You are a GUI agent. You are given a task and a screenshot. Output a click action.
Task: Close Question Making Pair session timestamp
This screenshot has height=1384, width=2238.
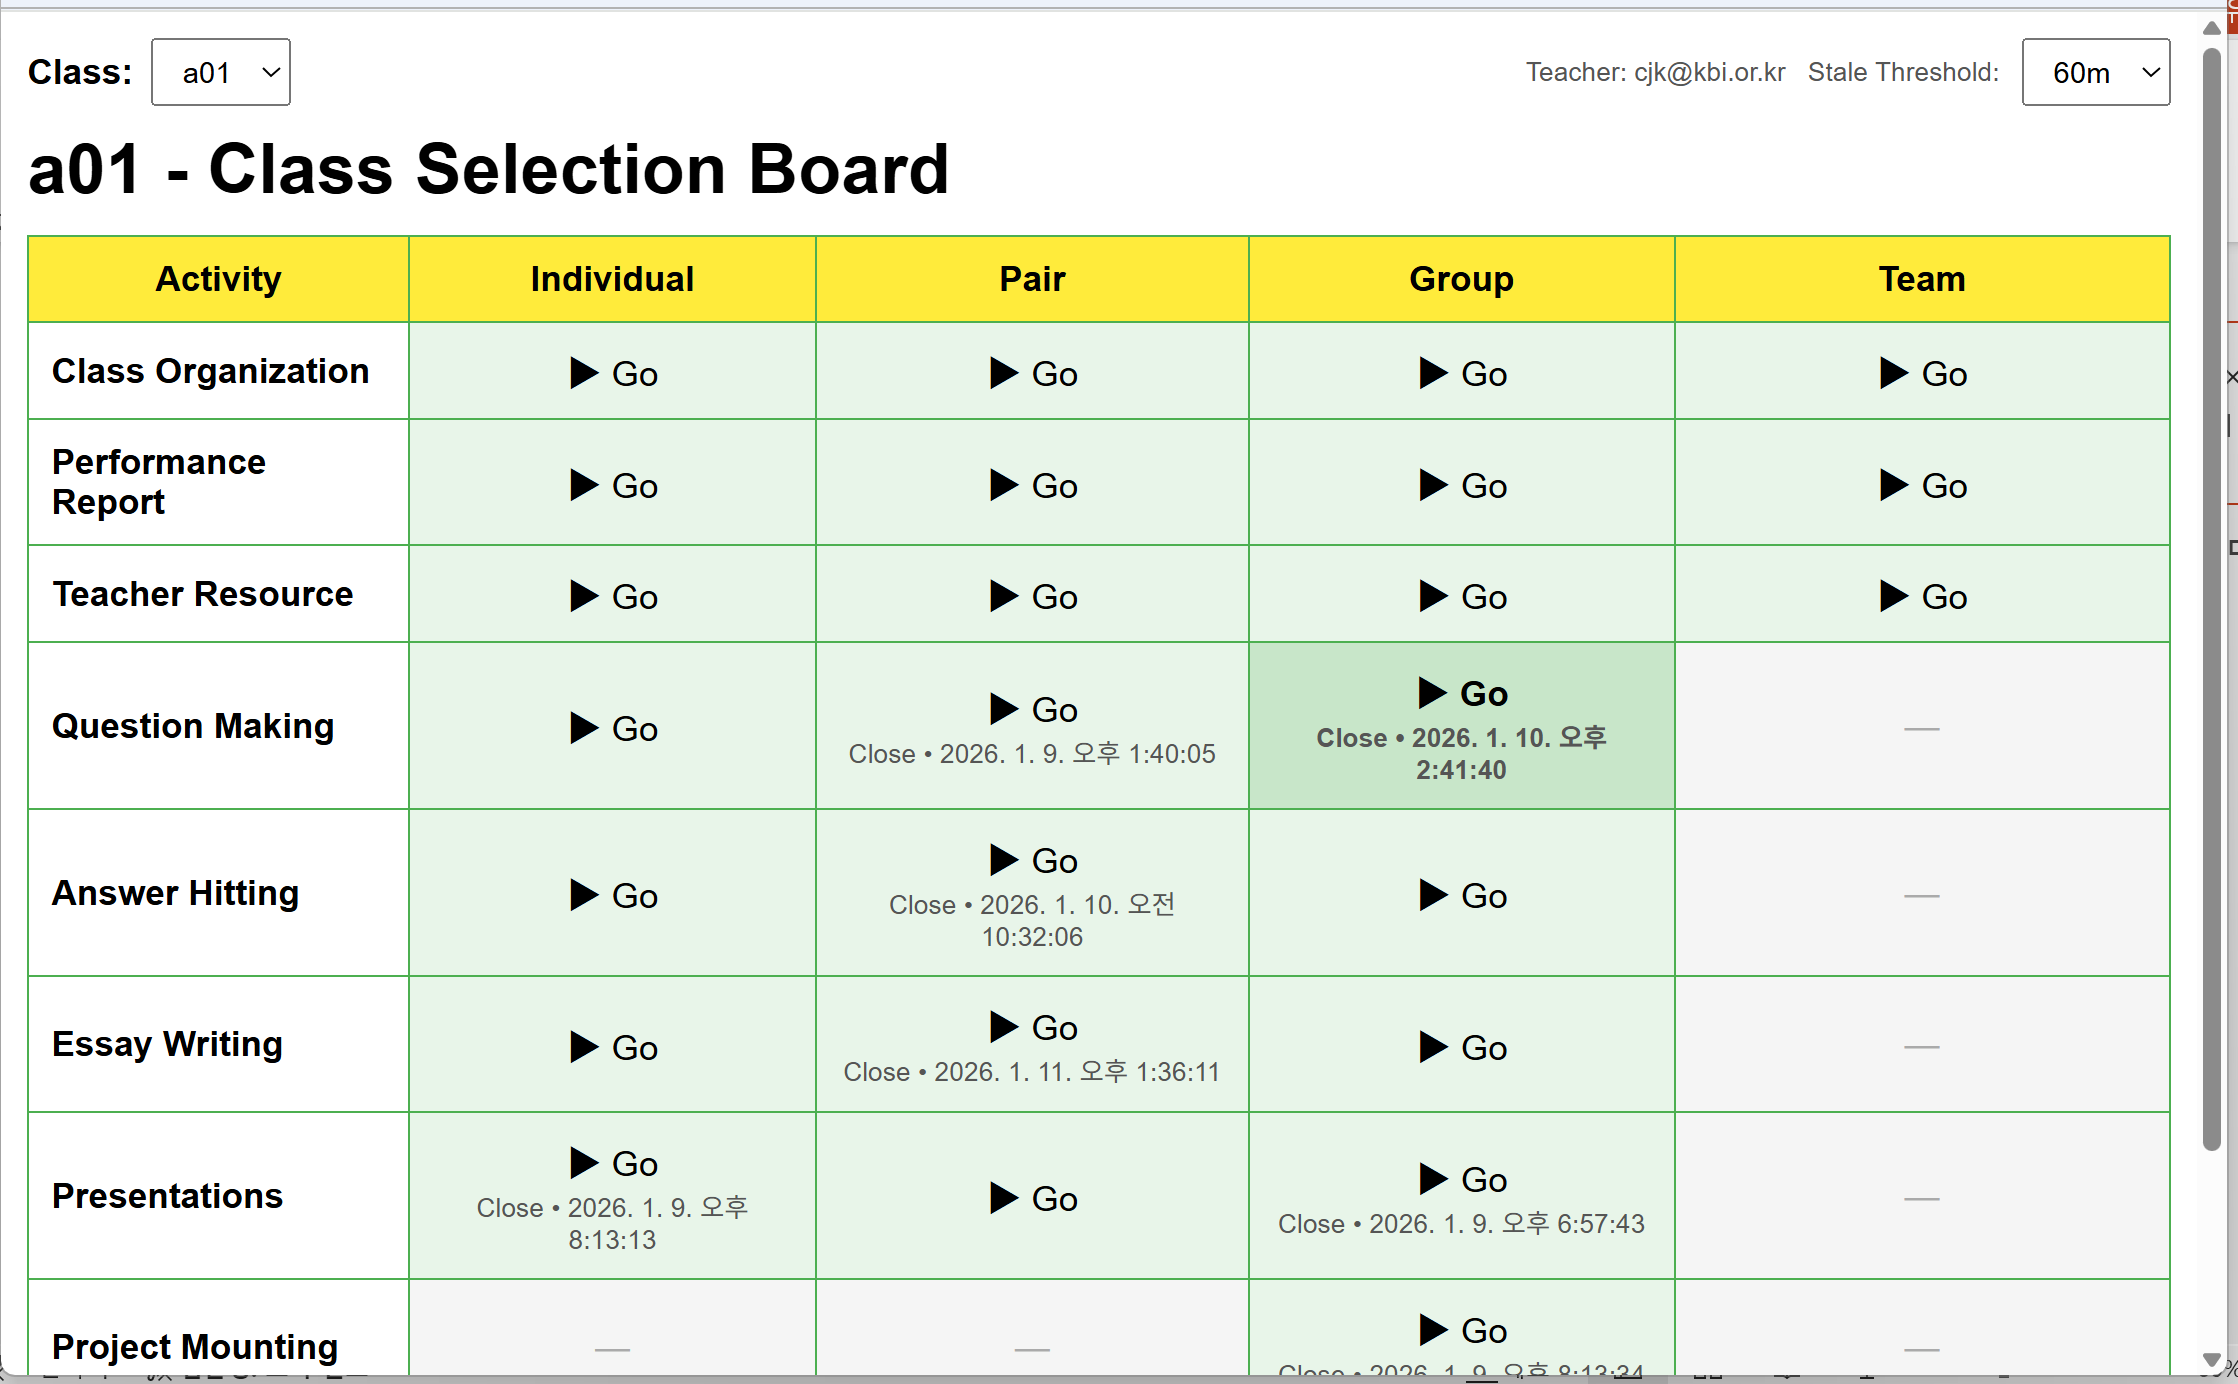[1032, 754]
